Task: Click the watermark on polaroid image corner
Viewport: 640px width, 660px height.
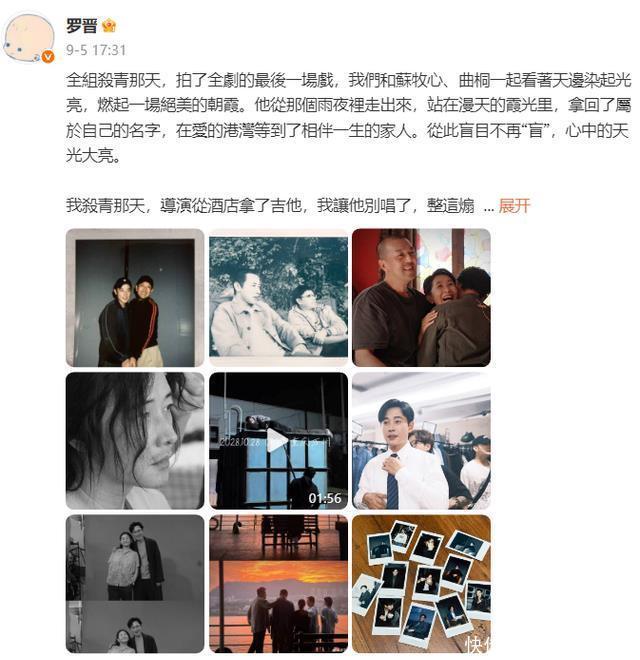Action: [478, 645]
